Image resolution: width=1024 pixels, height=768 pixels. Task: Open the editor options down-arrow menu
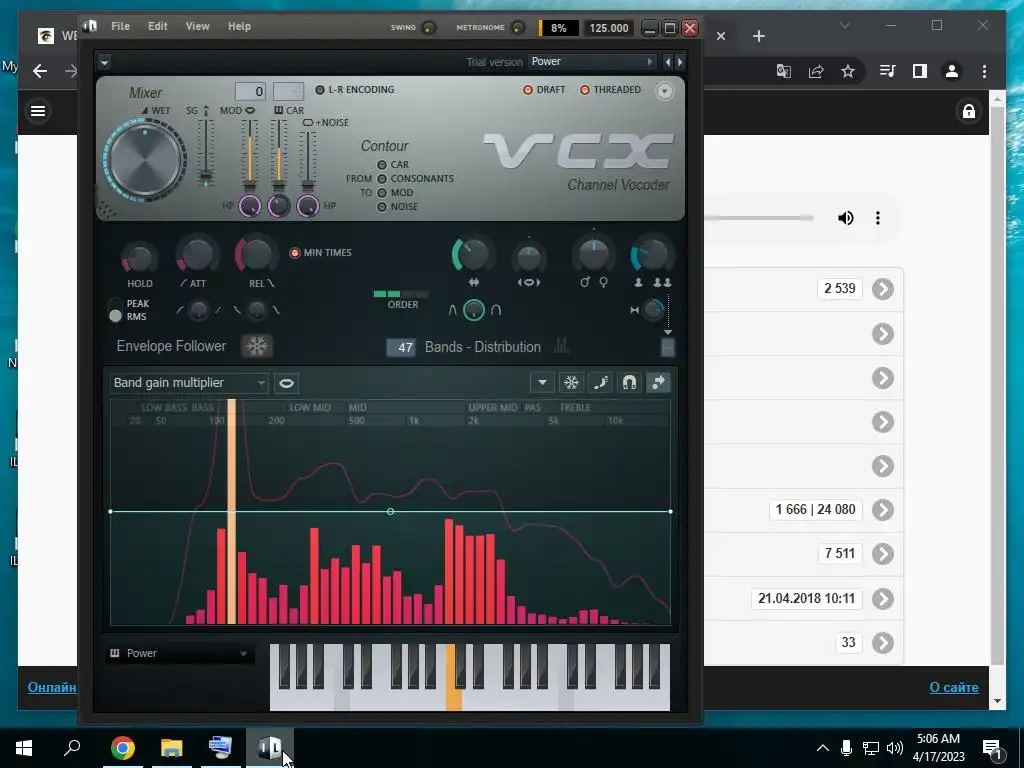click(x=542, y=383)
